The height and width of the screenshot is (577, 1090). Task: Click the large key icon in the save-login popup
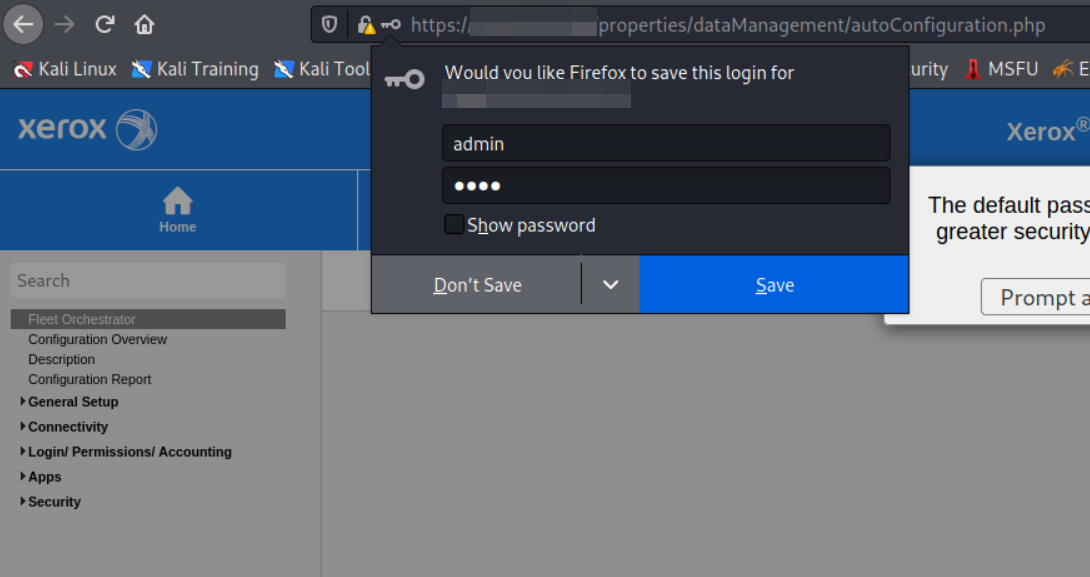point(405,80)
